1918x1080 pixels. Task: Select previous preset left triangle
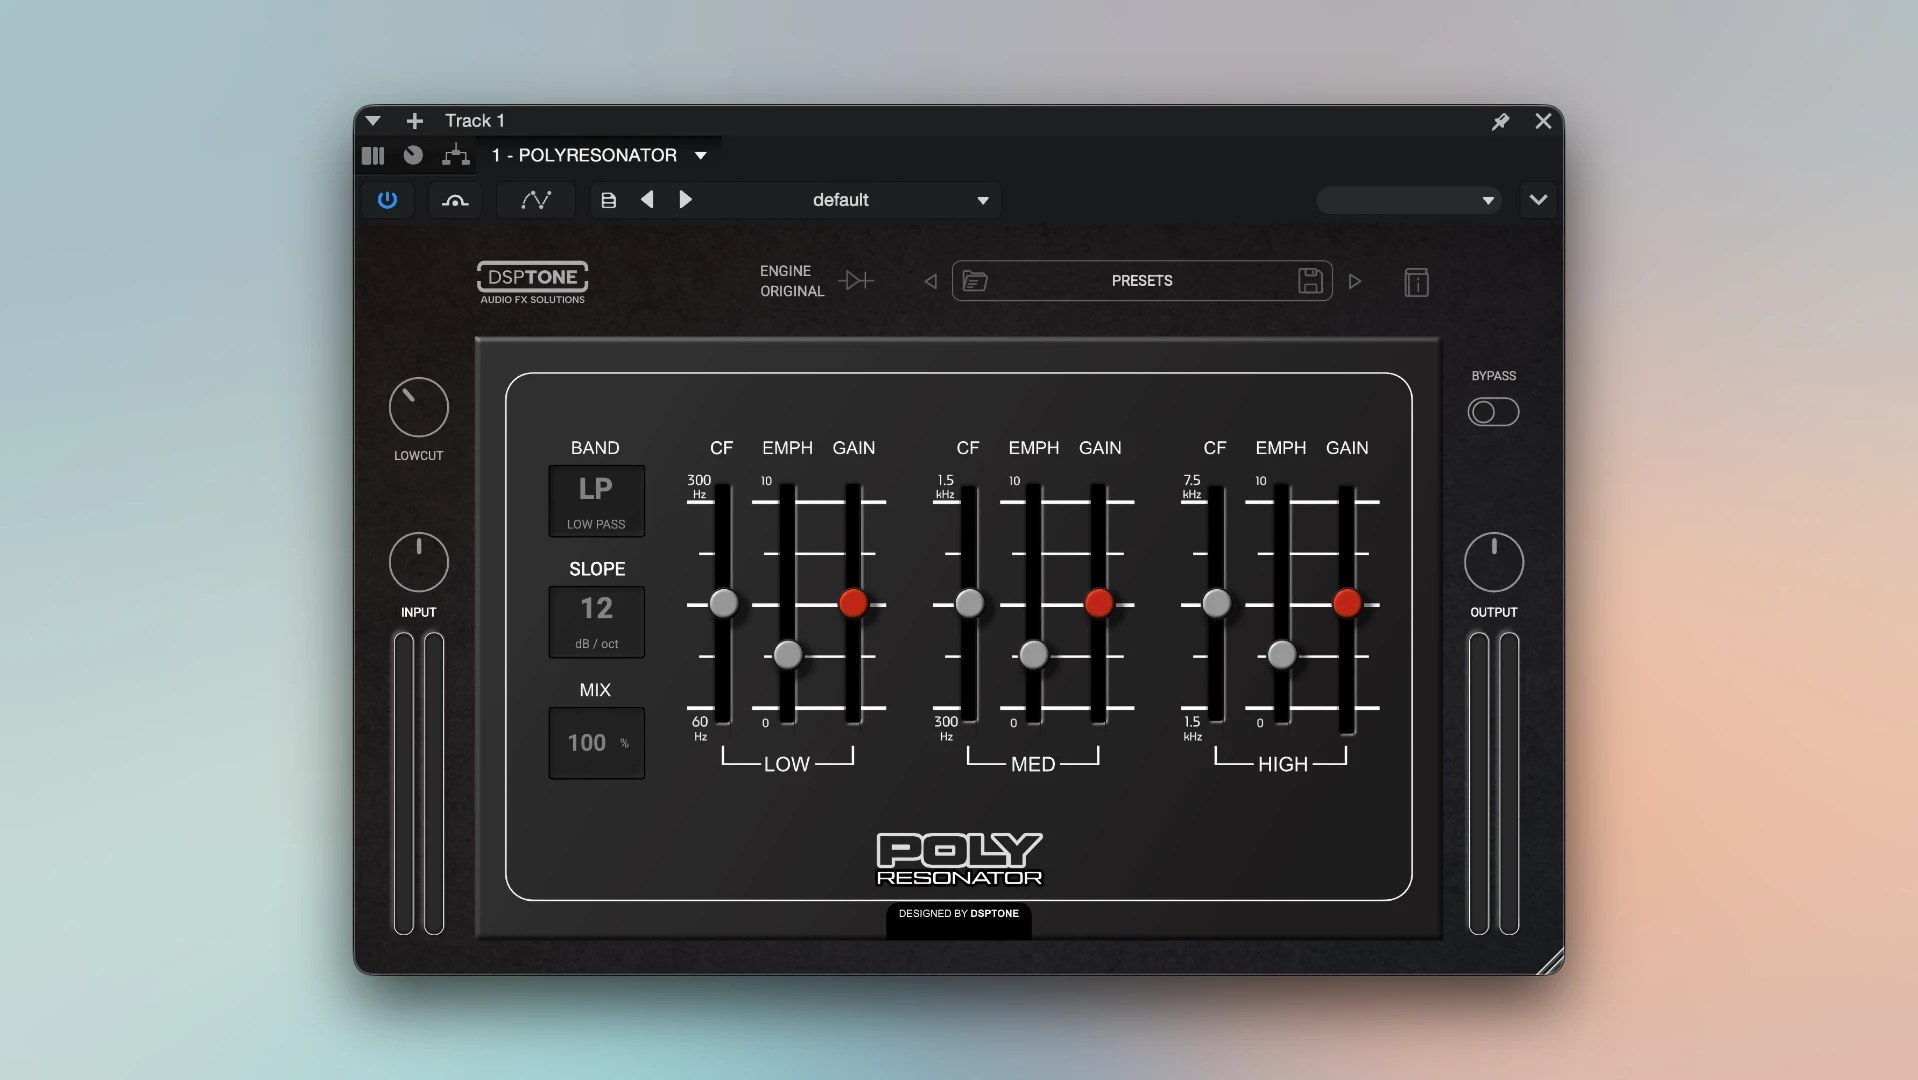(x=931, y=282)
